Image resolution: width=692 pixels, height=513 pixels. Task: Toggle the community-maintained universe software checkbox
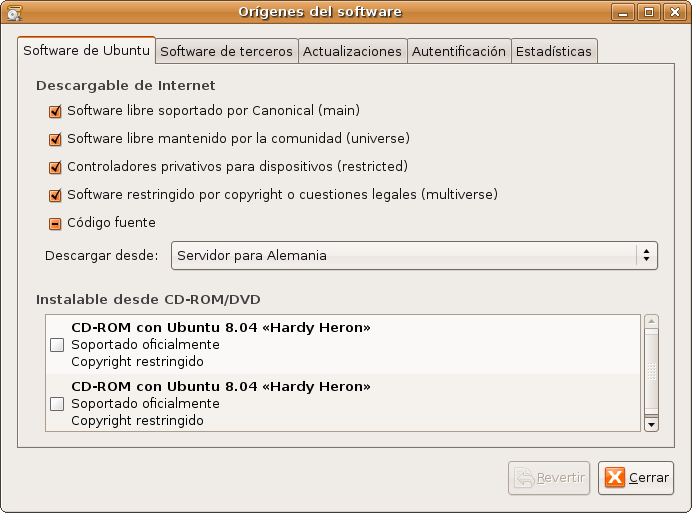56,139
